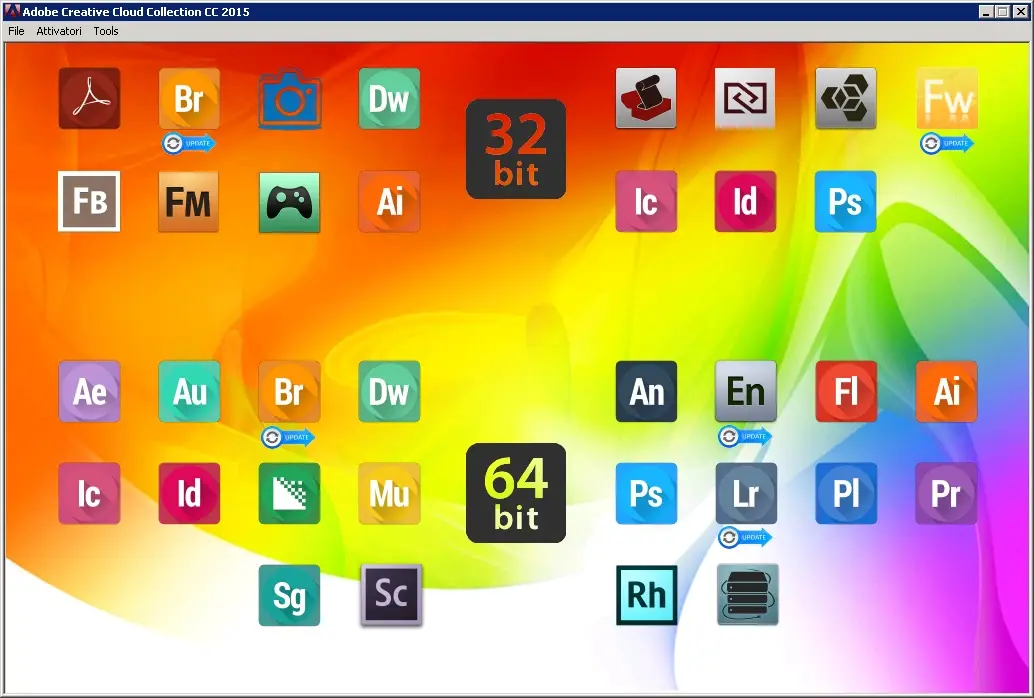Maximize the Adobe Collection window

1002,12
